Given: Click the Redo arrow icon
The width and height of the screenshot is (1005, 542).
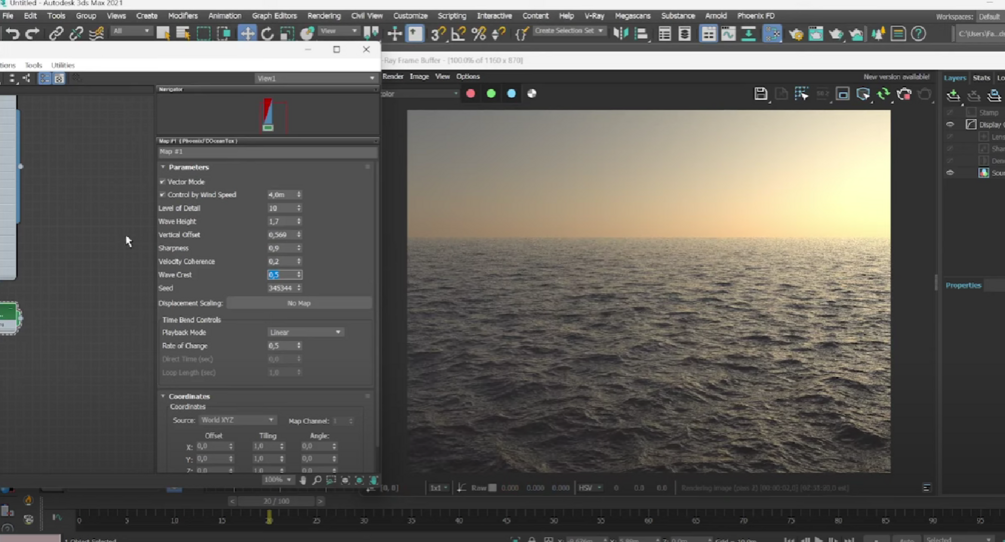Looking at the screenshot, I should [32, 33].
